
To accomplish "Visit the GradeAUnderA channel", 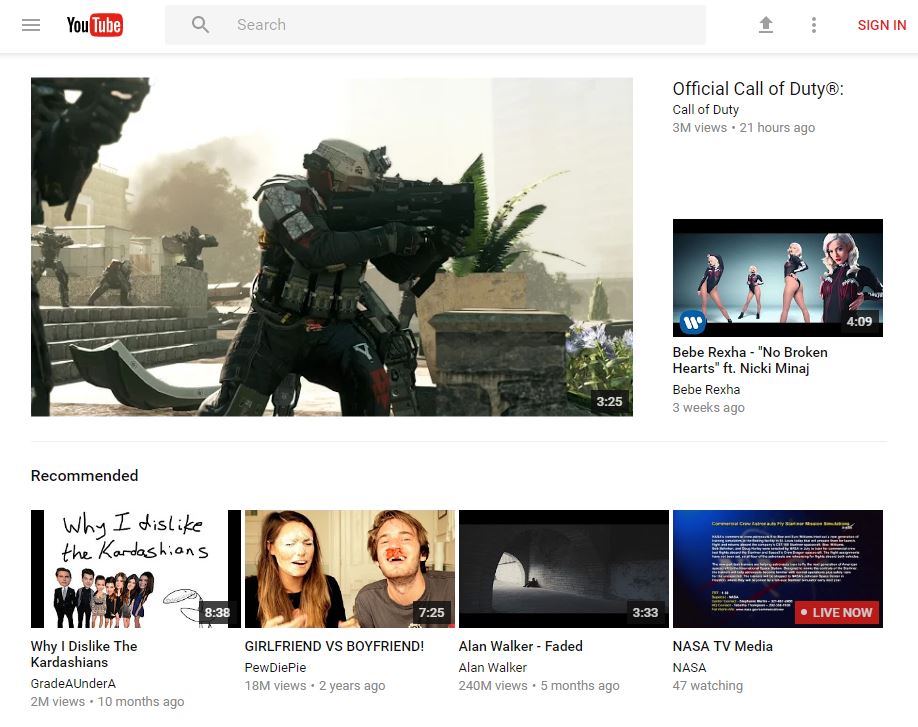I will pyautogui.click(x=73, y=684).
